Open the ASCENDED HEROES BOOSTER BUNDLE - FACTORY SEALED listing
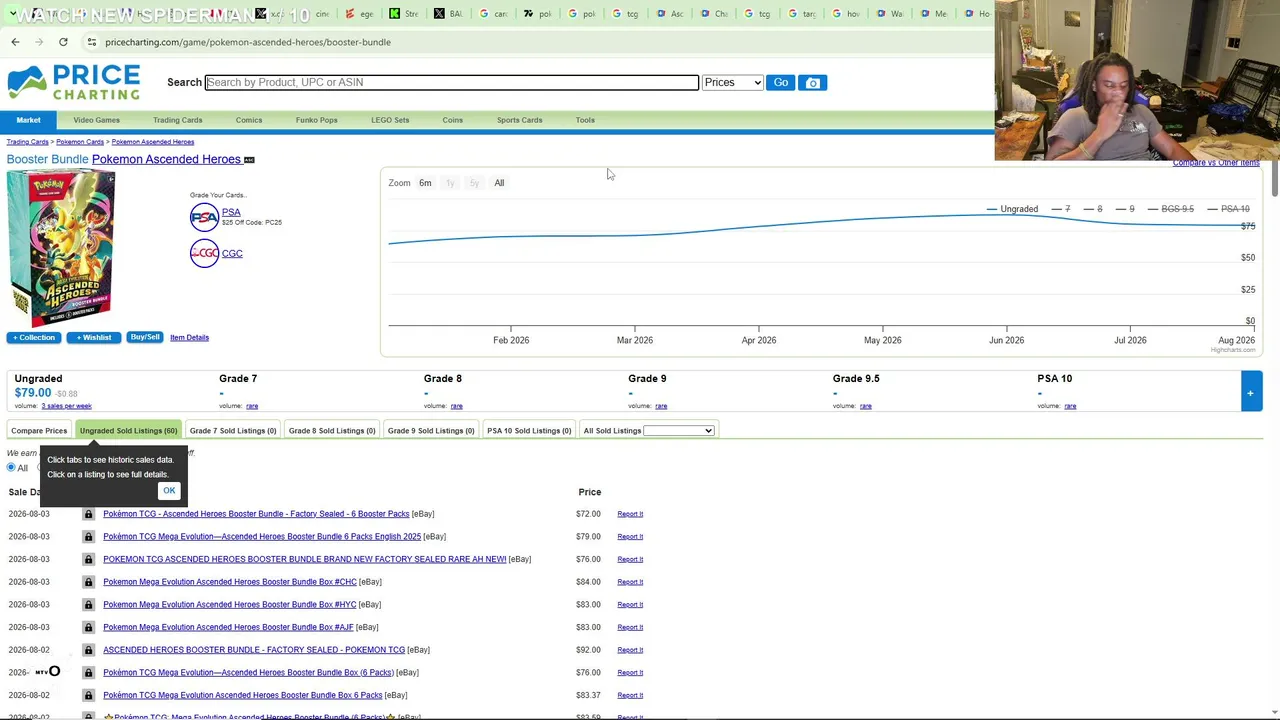The width and height of the screenshot is (1280, 720). point(254,650)
